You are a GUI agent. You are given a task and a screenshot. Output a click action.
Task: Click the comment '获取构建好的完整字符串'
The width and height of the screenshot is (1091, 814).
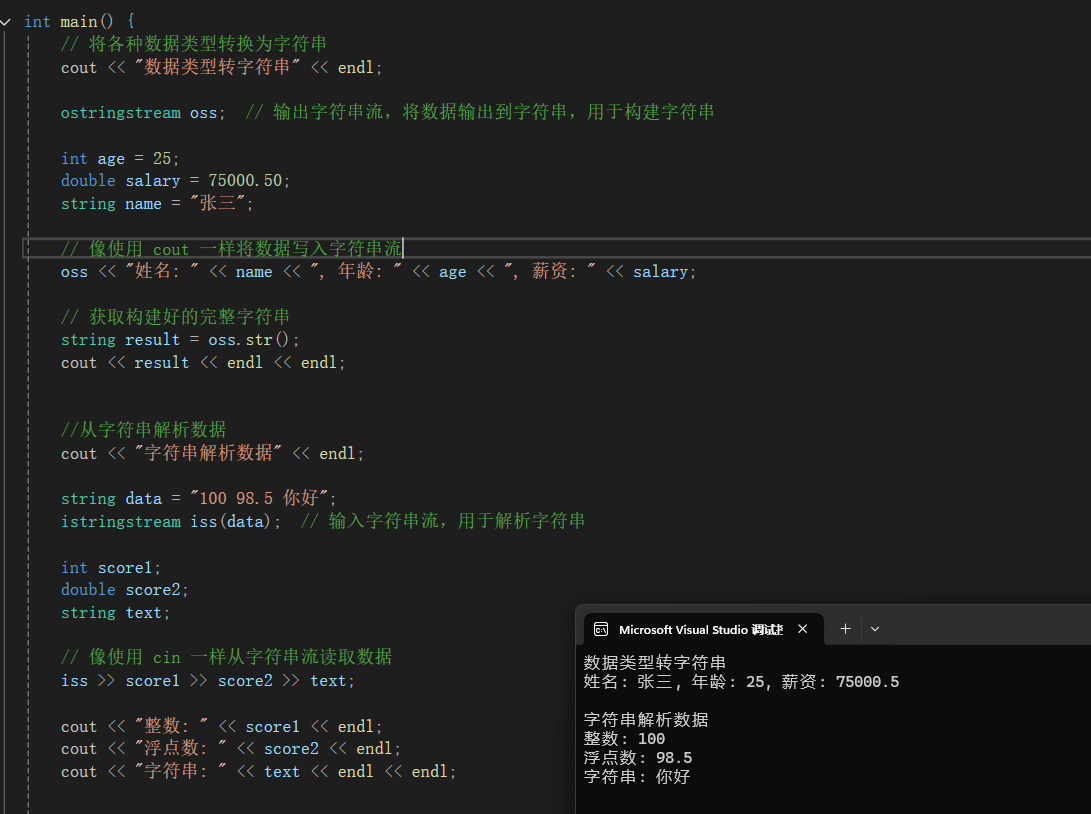tap(175, 317)
